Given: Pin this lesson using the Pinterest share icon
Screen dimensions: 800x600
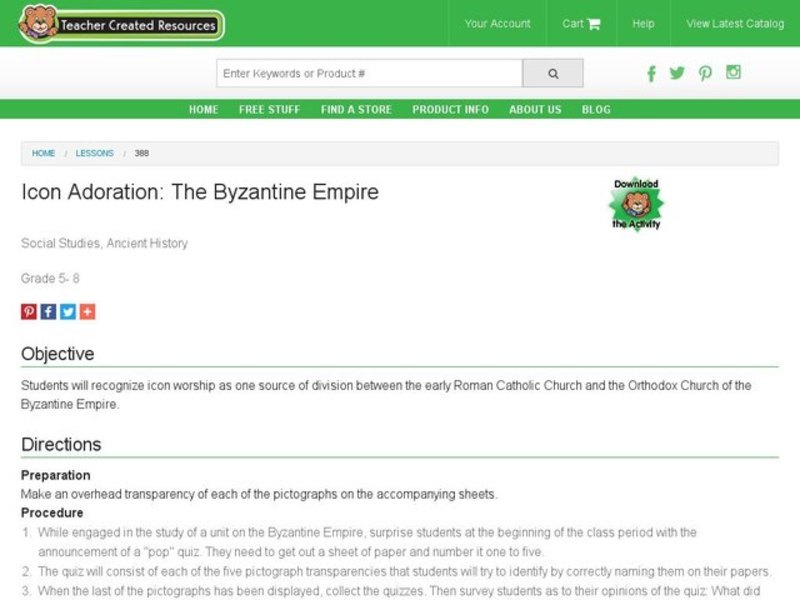Looking at the screenshot, I should tap(27, 311).
